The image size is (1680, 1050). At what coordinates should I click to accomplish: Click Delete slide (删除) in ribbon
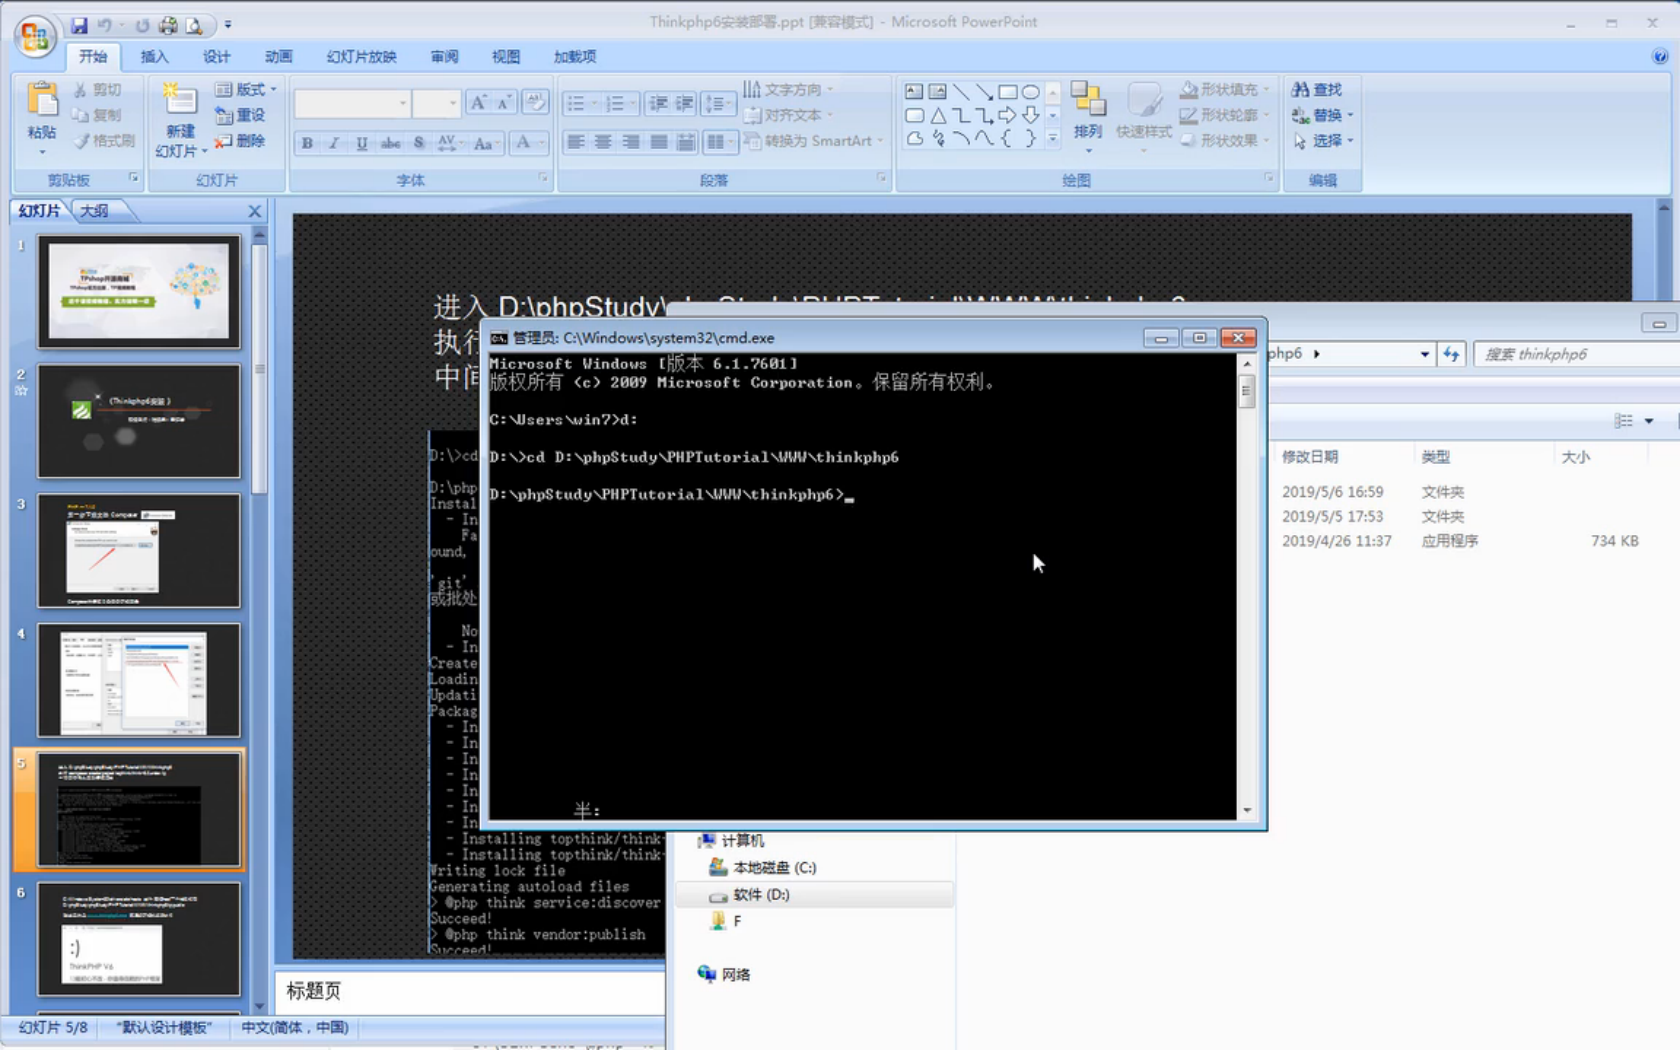tap(241, 141)
